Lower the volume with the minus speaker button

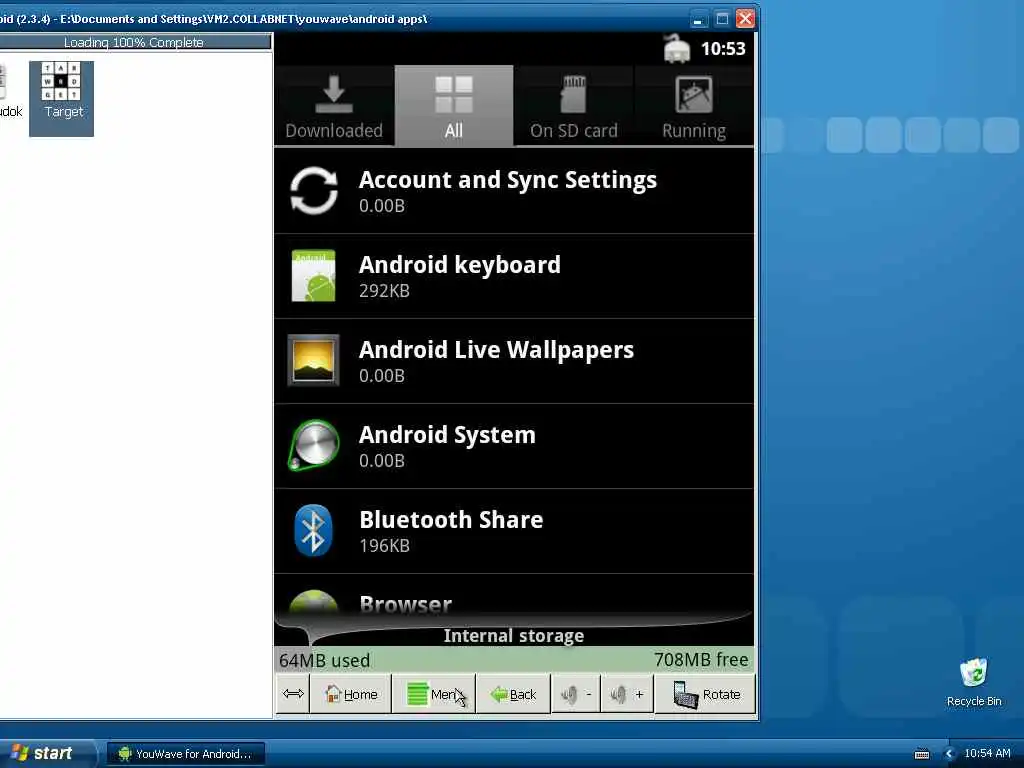pyautogui.click(x=576, y=694)
